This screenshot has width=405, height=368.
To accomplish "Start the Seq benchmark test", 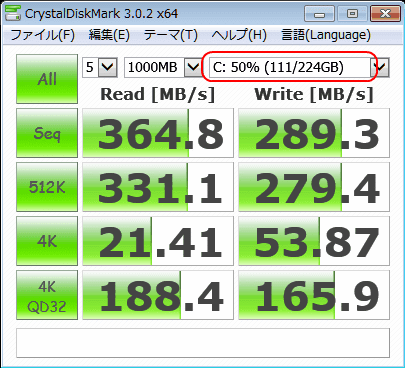I will coord(47,133).
